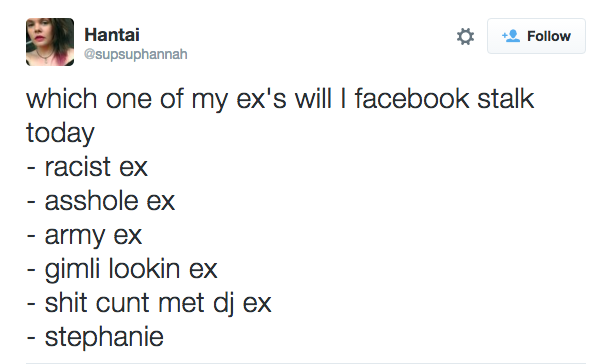
Task: Click the word 'Follow' label text
Action: pos(549,36)
